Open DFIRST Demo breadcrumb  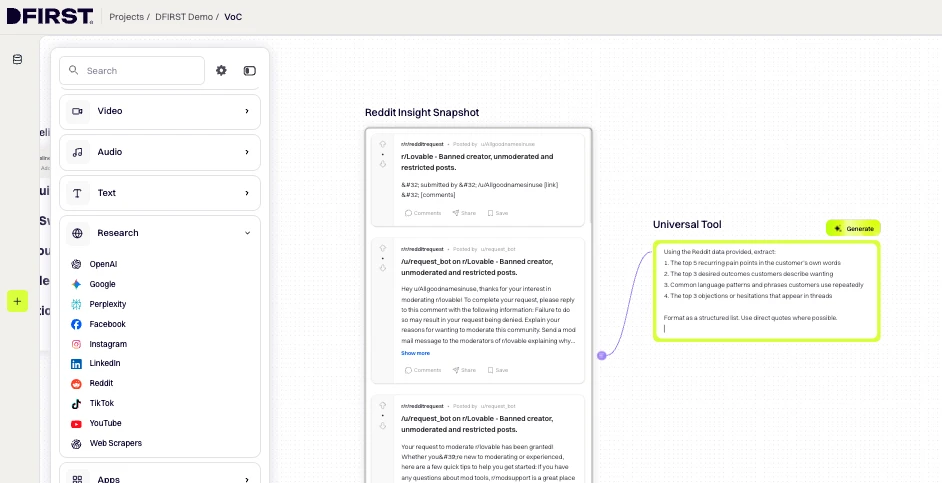[x=184, y=17]
